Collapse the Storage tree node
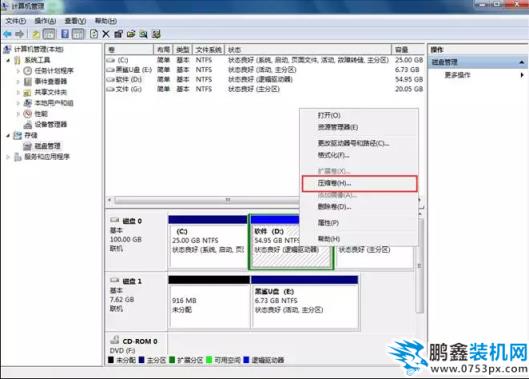 8,135
